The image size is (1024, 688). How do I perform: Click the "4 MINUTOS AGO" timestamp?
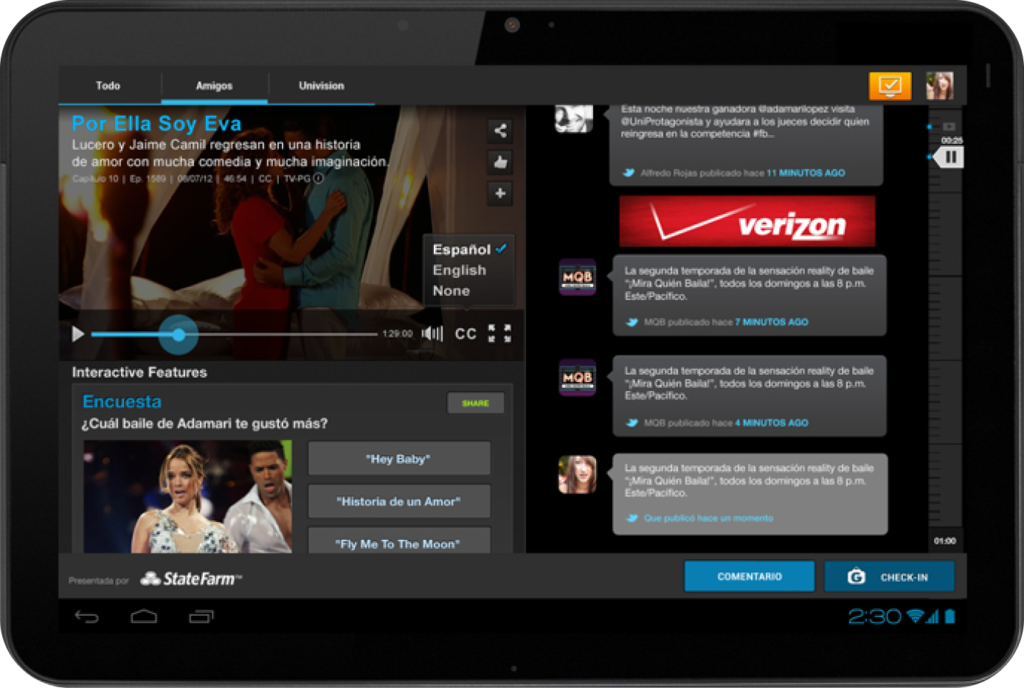pos(771,423)
